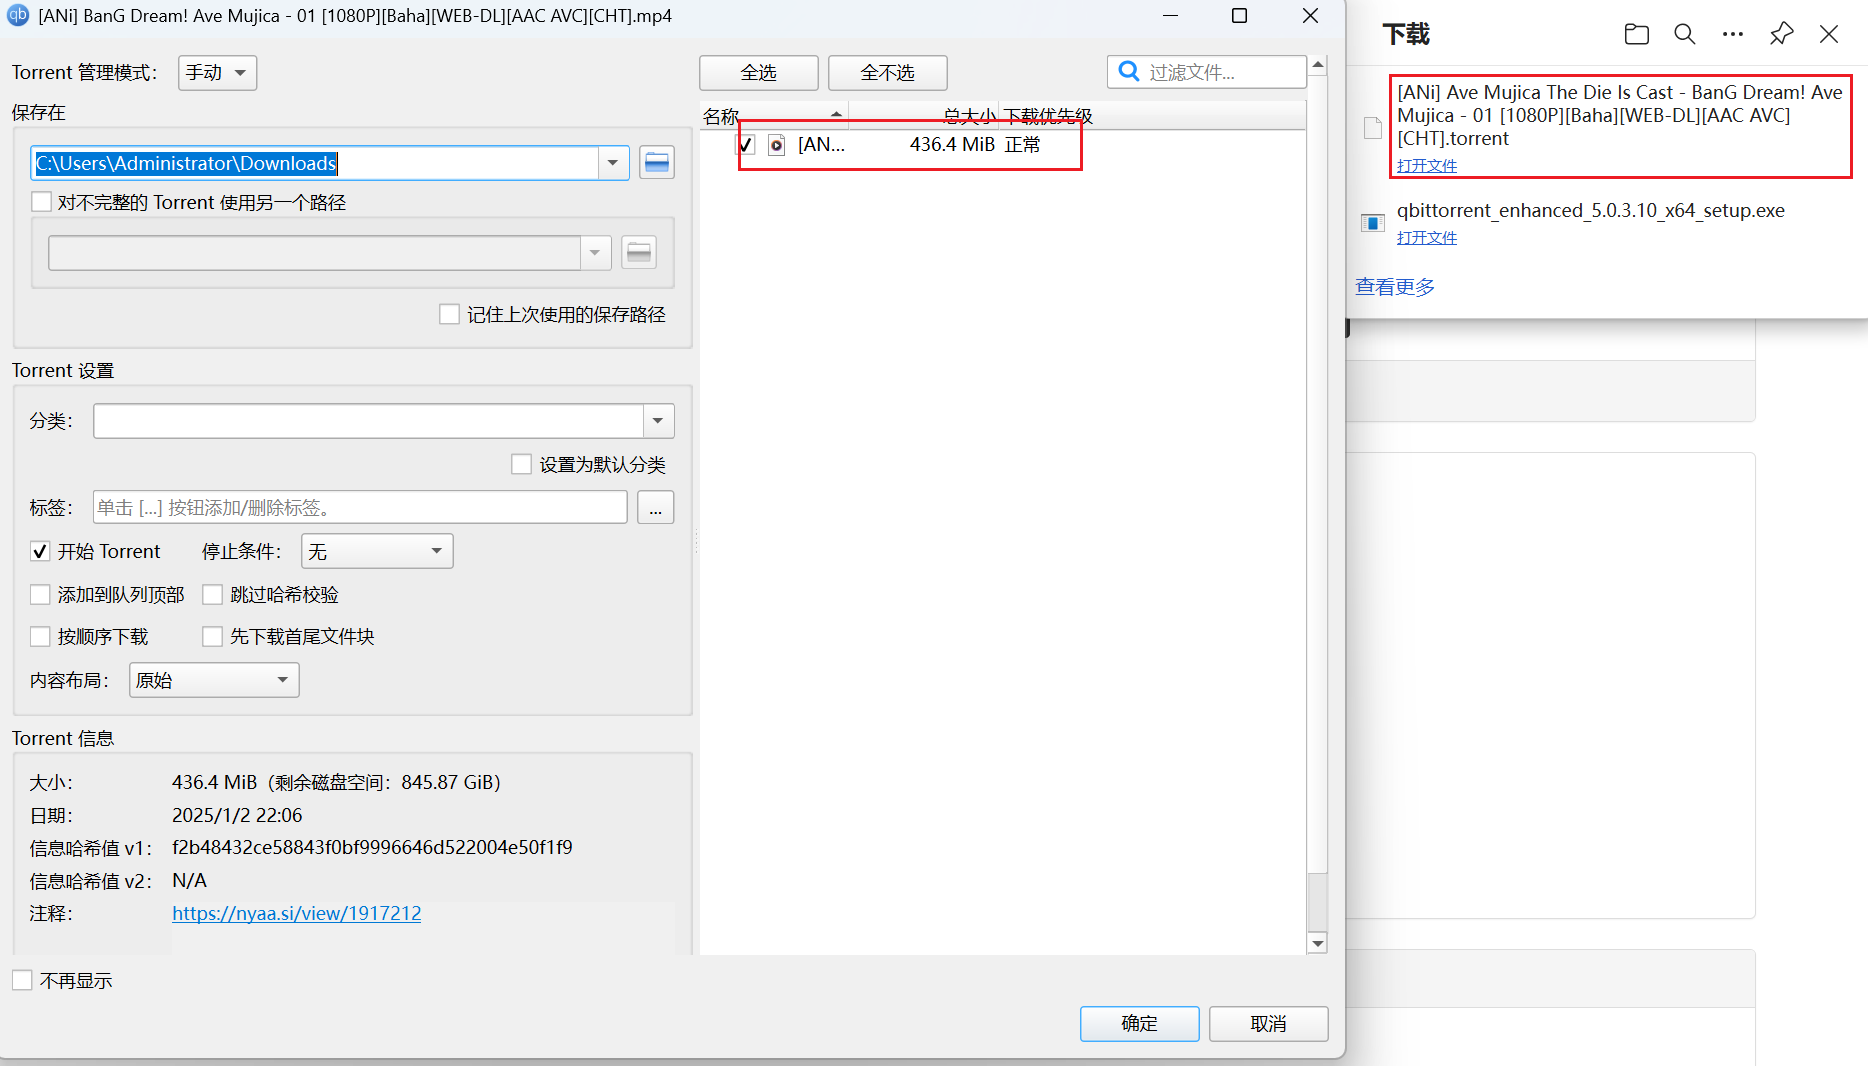Click the qbittorrent setup exe icon
Image resolution: width=1868 pixels, height=1066 pixels.
[x=1373, y=223]
